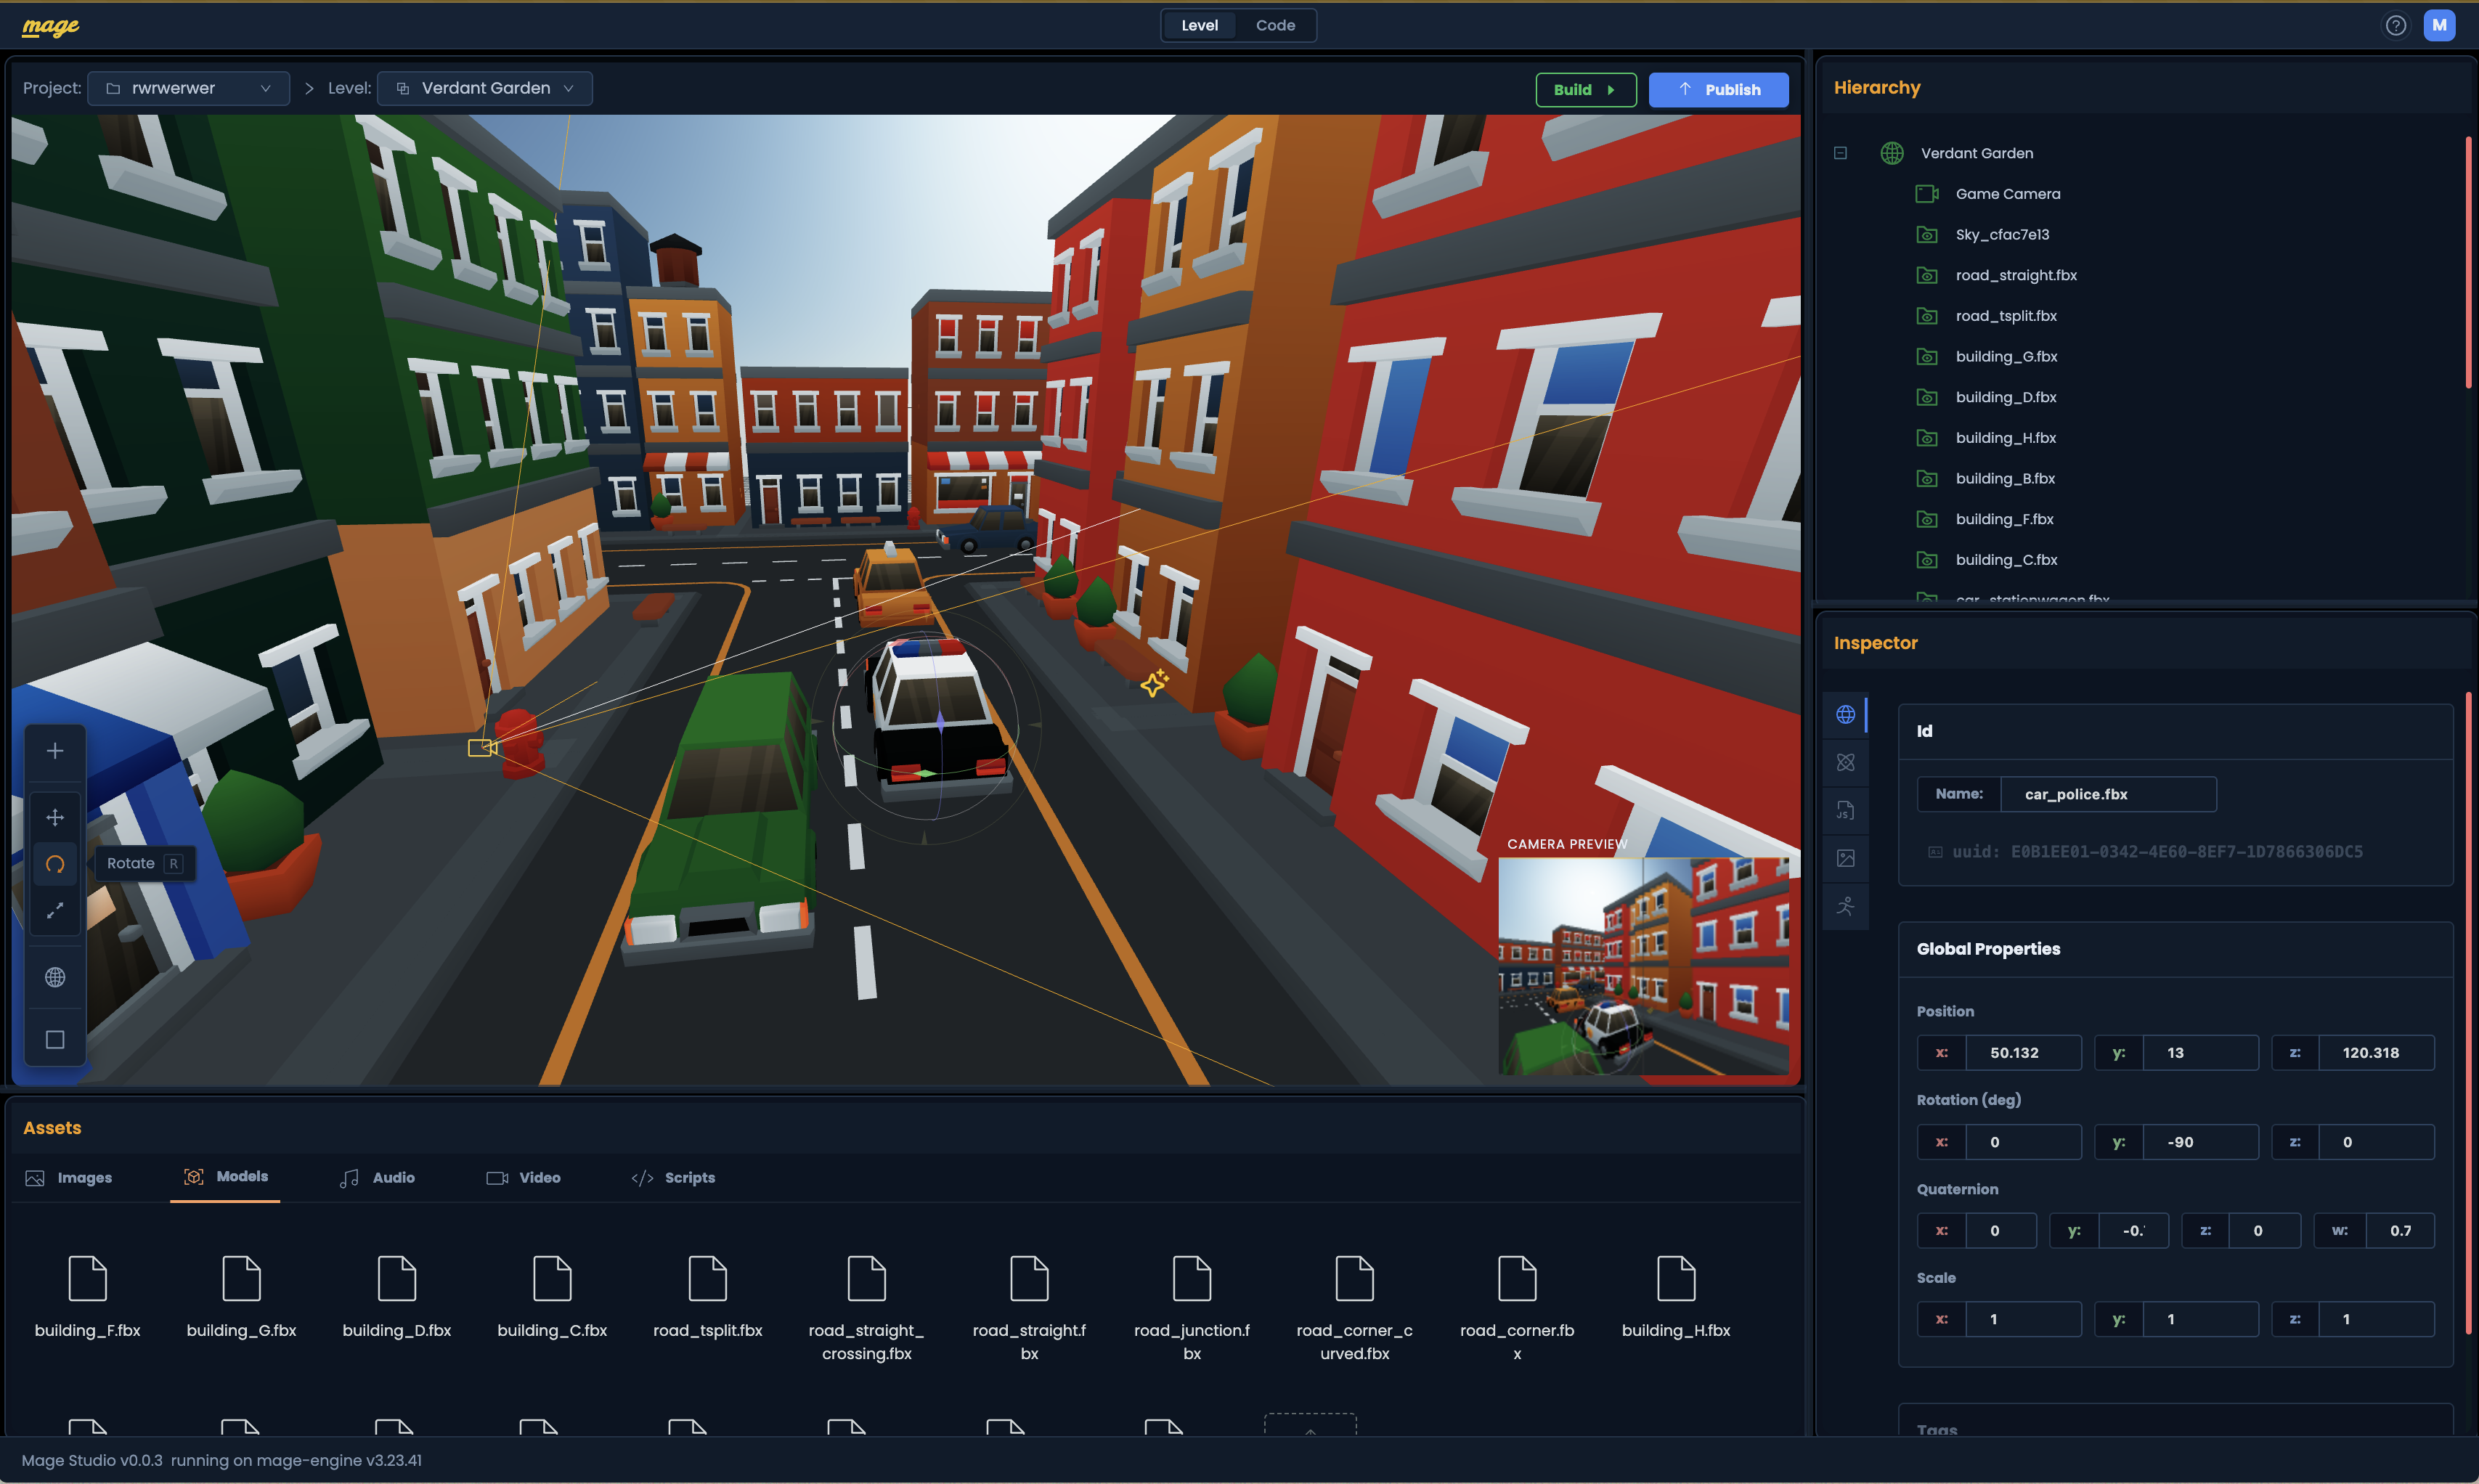The width and height of the screenshot is (2479, 1484).
Task: Click the add object plus icon
Action: click(55, 750)
